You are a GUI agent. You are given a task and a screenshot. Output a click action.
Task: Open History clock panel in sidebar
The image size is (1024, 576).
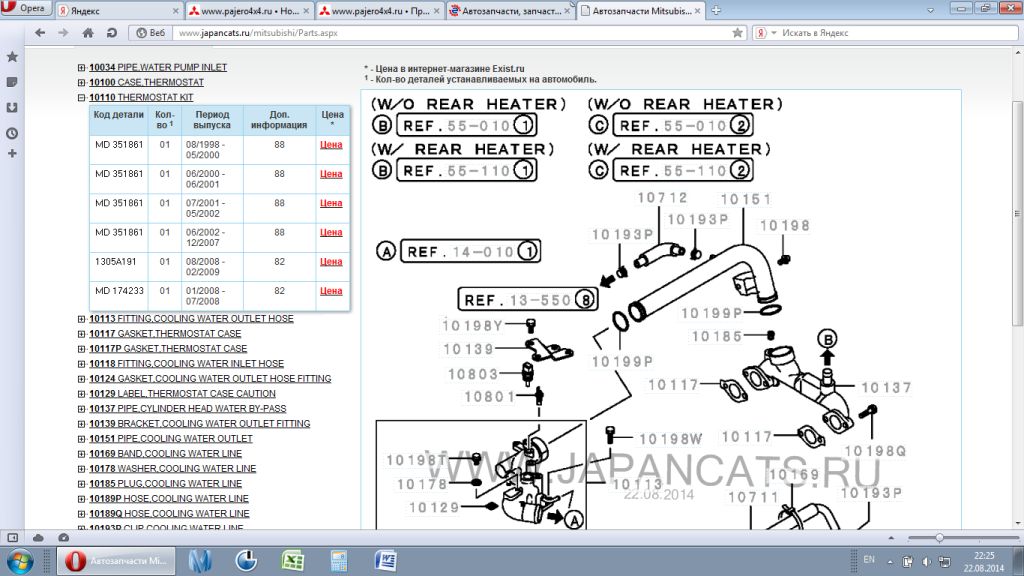12,133
